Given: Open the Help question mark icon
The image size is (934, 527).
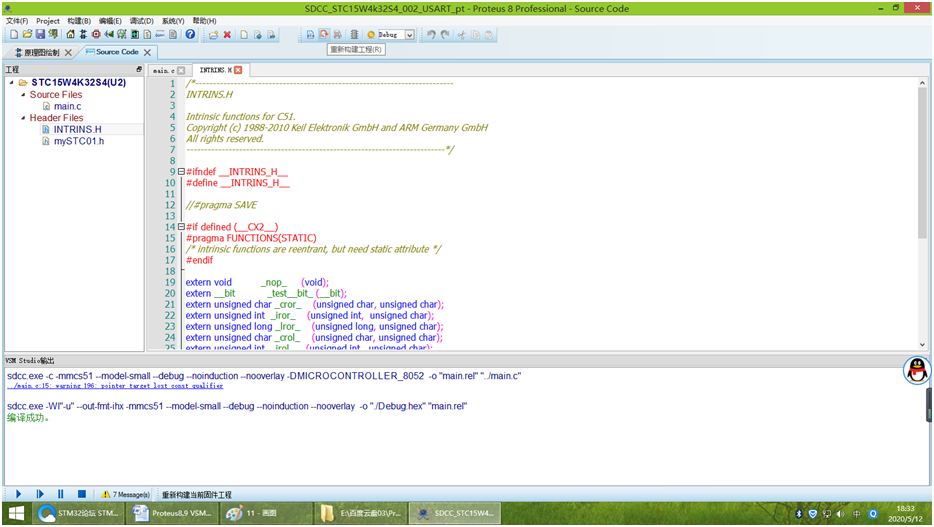Looking at the screenshot, I should (x=190, y=35).
